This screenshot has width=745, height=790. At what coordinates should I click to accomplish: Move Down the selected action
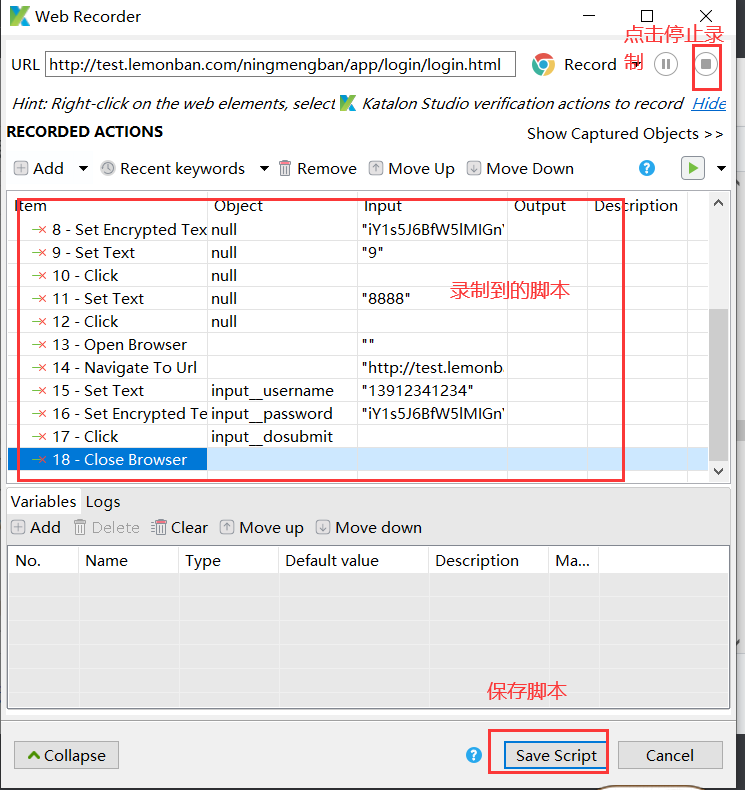click(520, 168)
